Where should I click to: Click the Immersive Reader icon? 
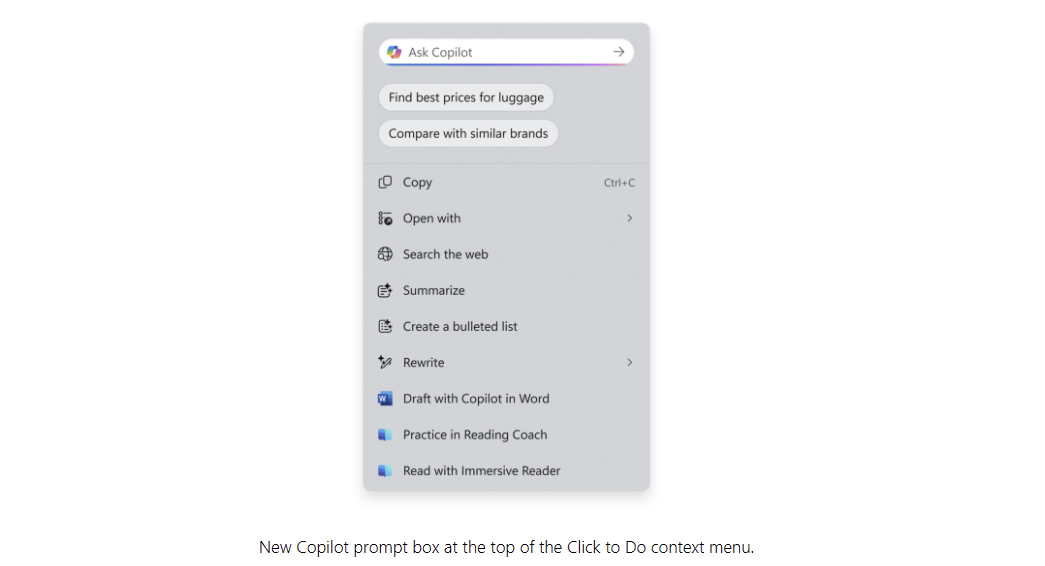[x=385, y=471]
